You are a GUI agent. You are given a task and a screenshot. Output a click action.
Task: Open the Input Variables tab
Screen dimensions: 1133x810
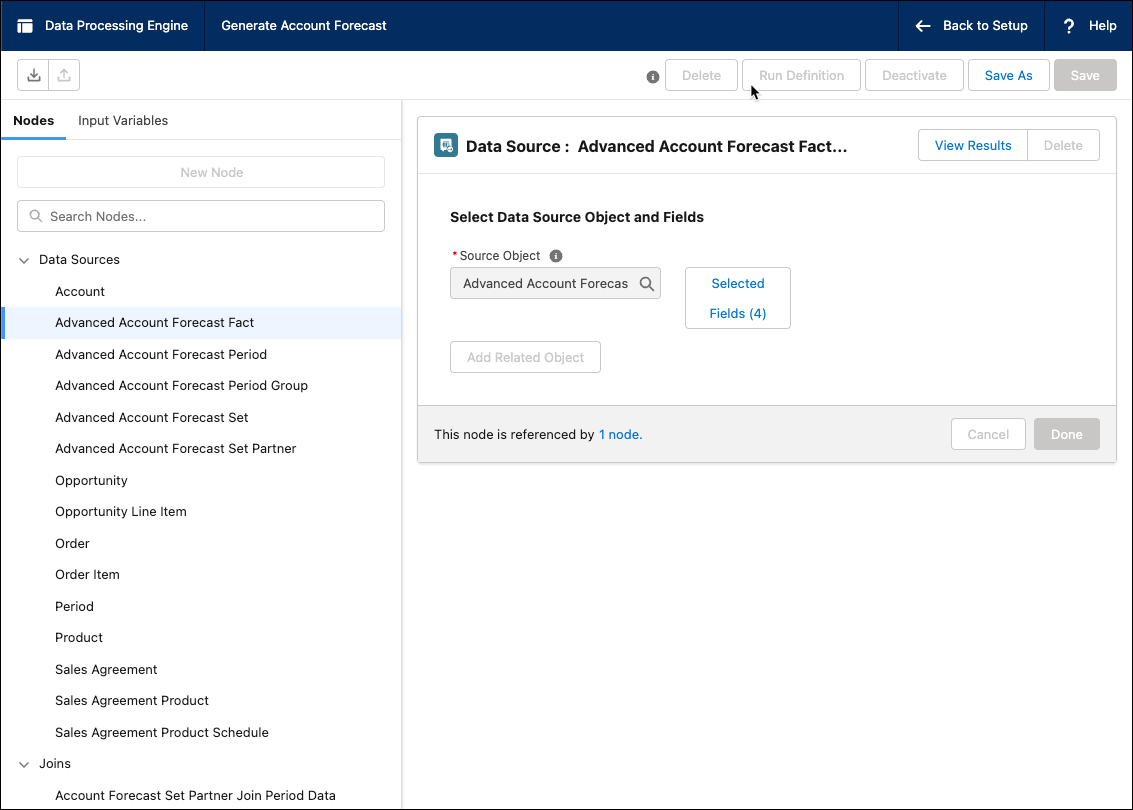[x=123, y=121]
